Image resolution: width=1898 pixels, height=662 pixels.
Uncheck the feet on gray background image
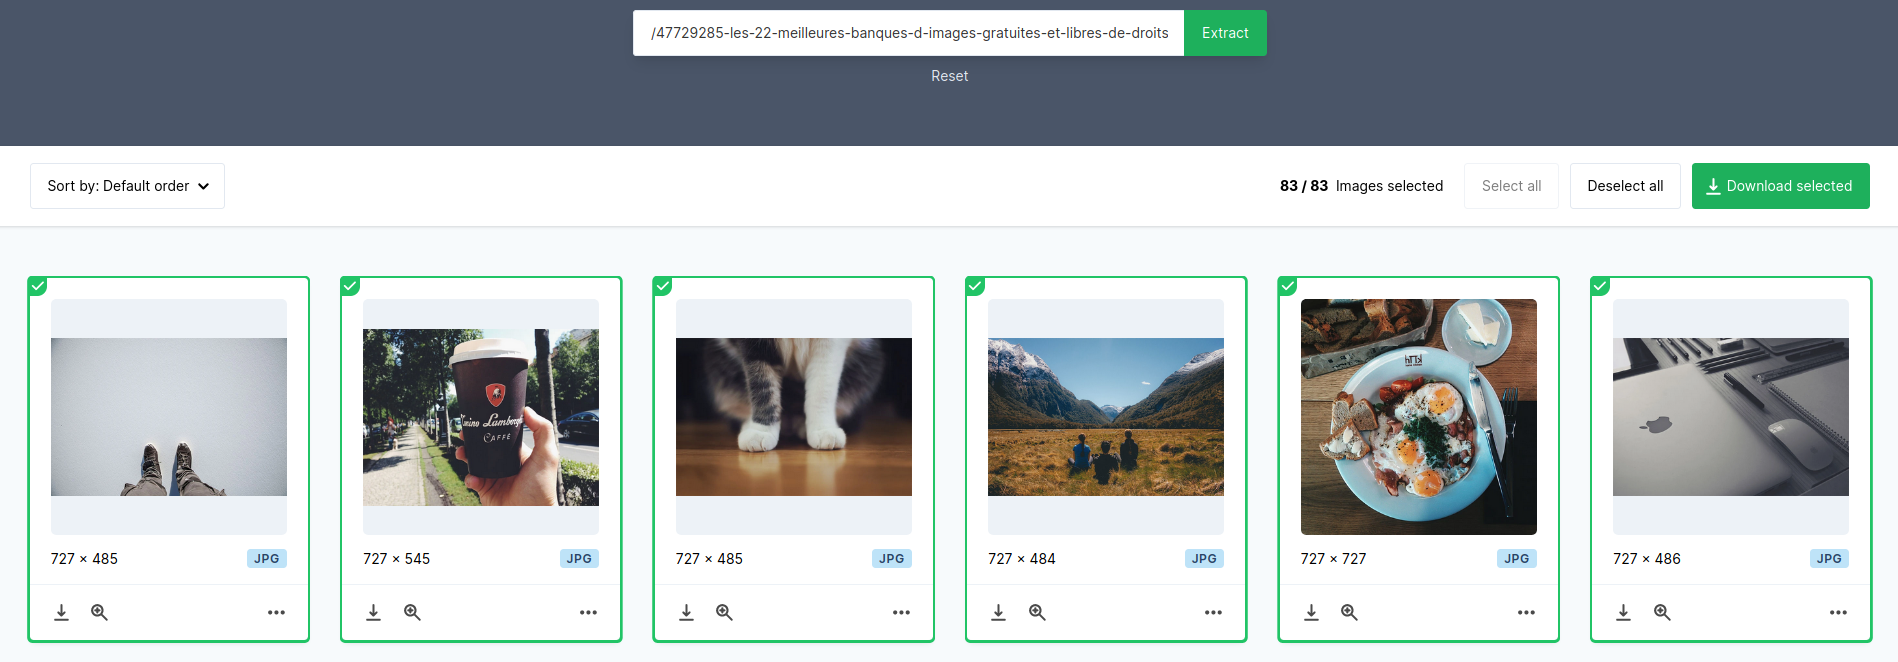point(38,286)
